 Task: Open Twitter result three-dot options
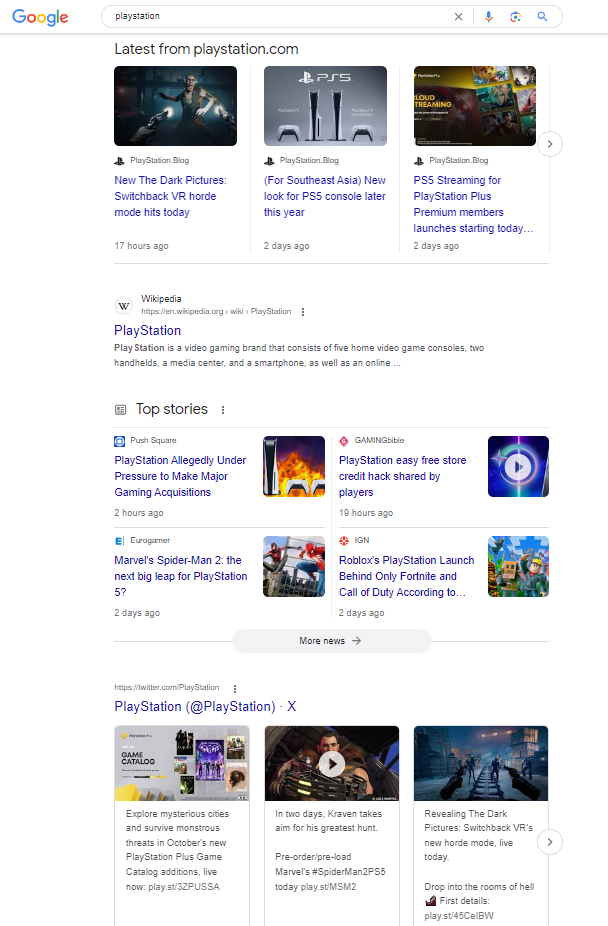tap(235, 689)
